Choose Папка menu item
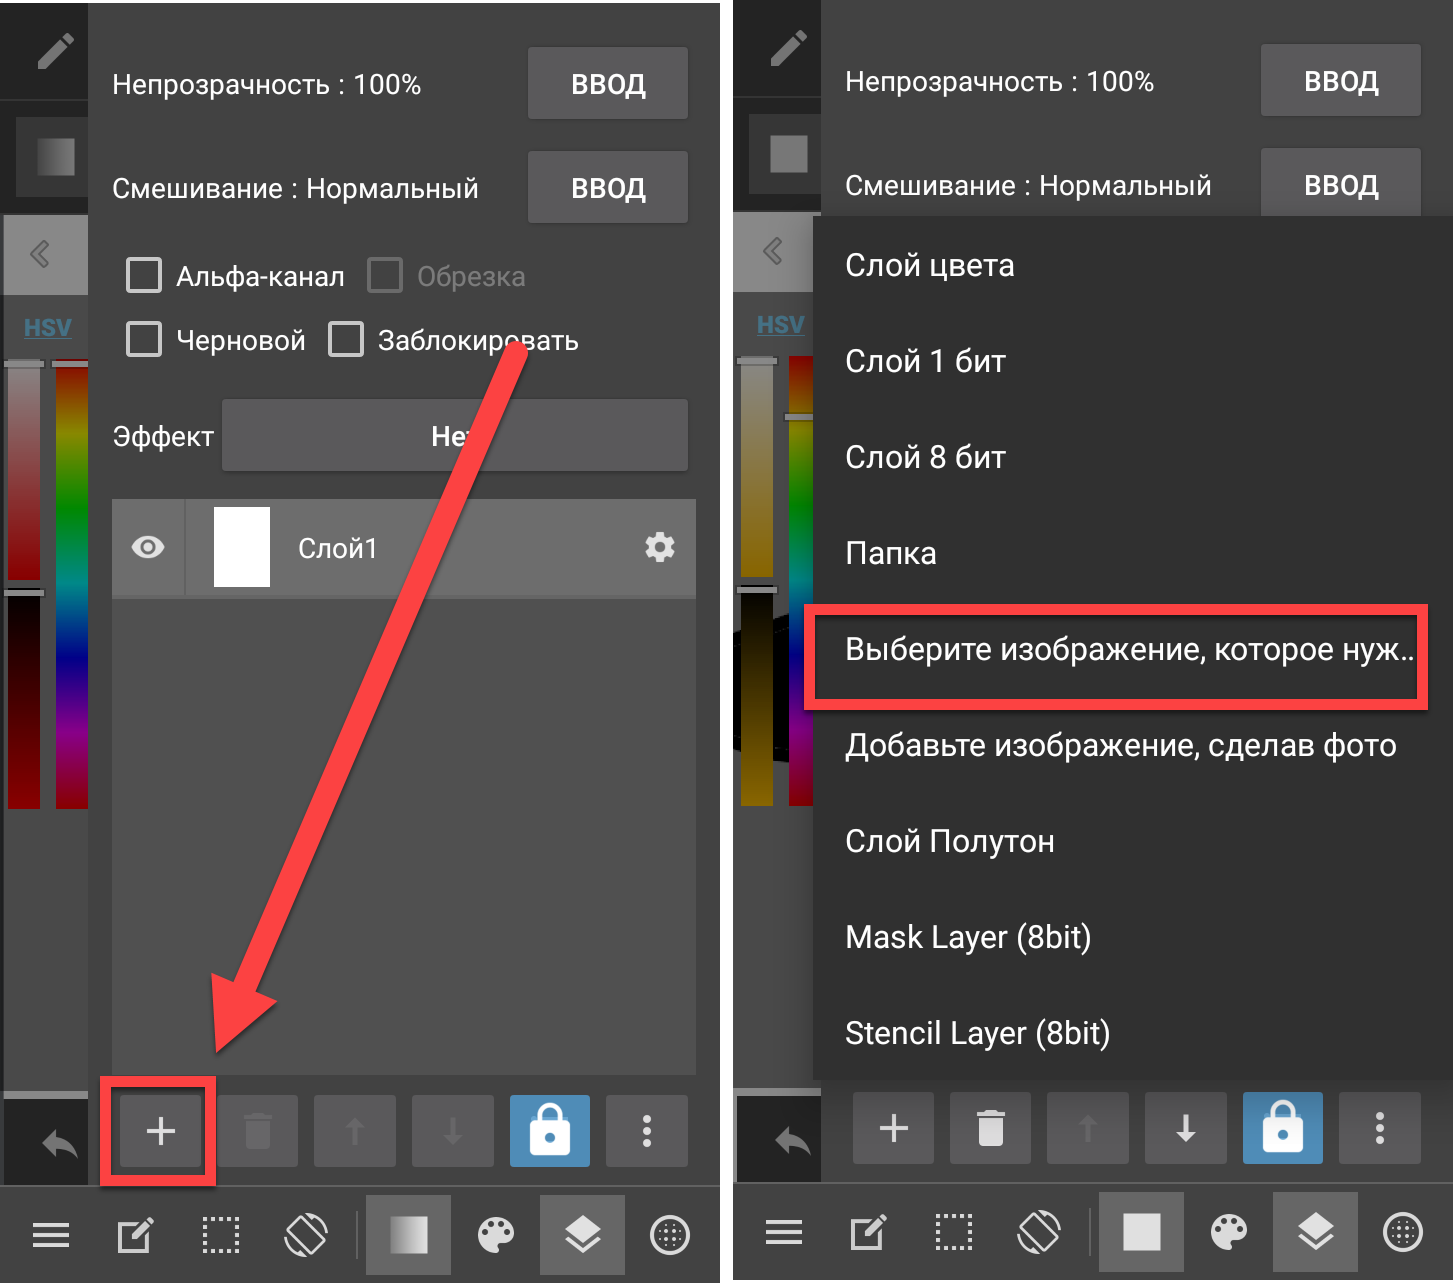 click(x=1132, y=553)
